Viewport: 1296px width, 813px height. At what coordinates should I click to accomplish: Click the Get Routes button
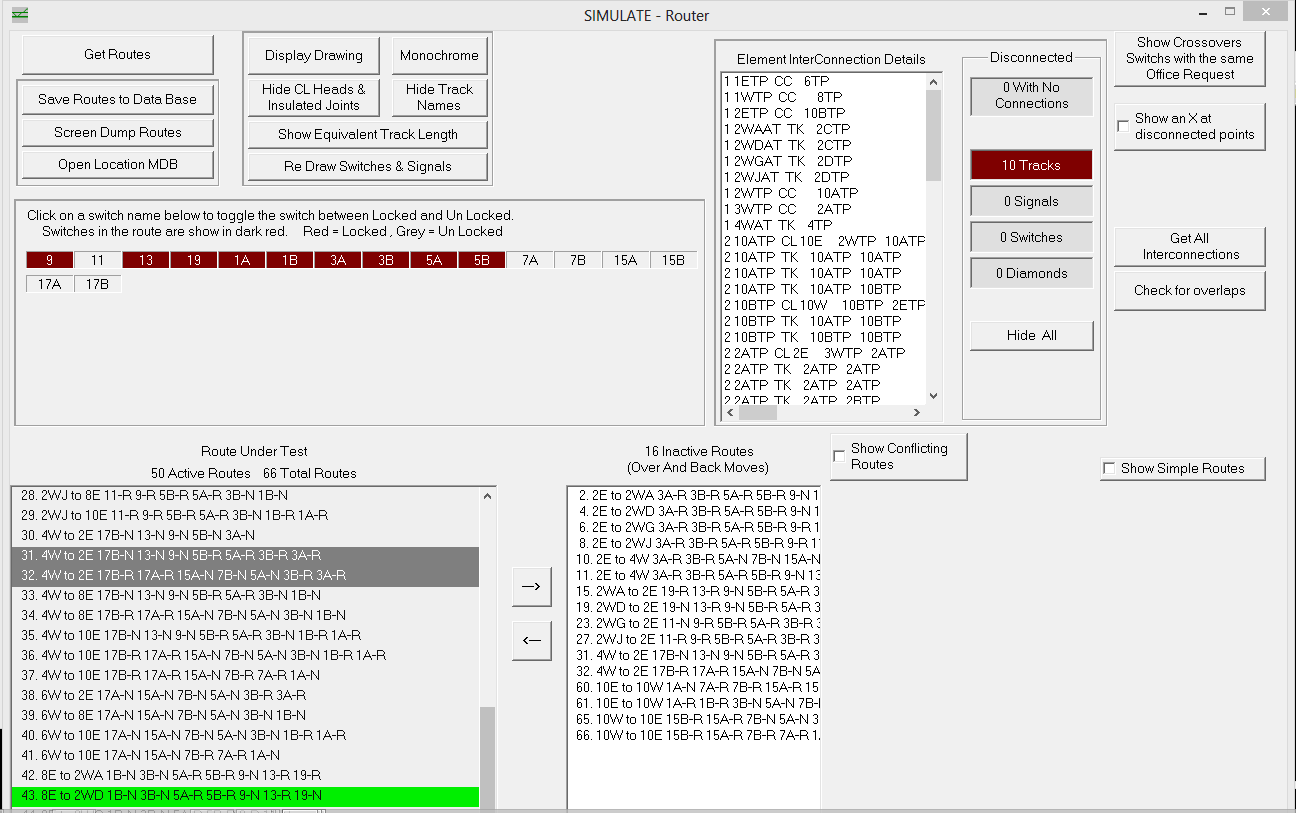(116, 53)
